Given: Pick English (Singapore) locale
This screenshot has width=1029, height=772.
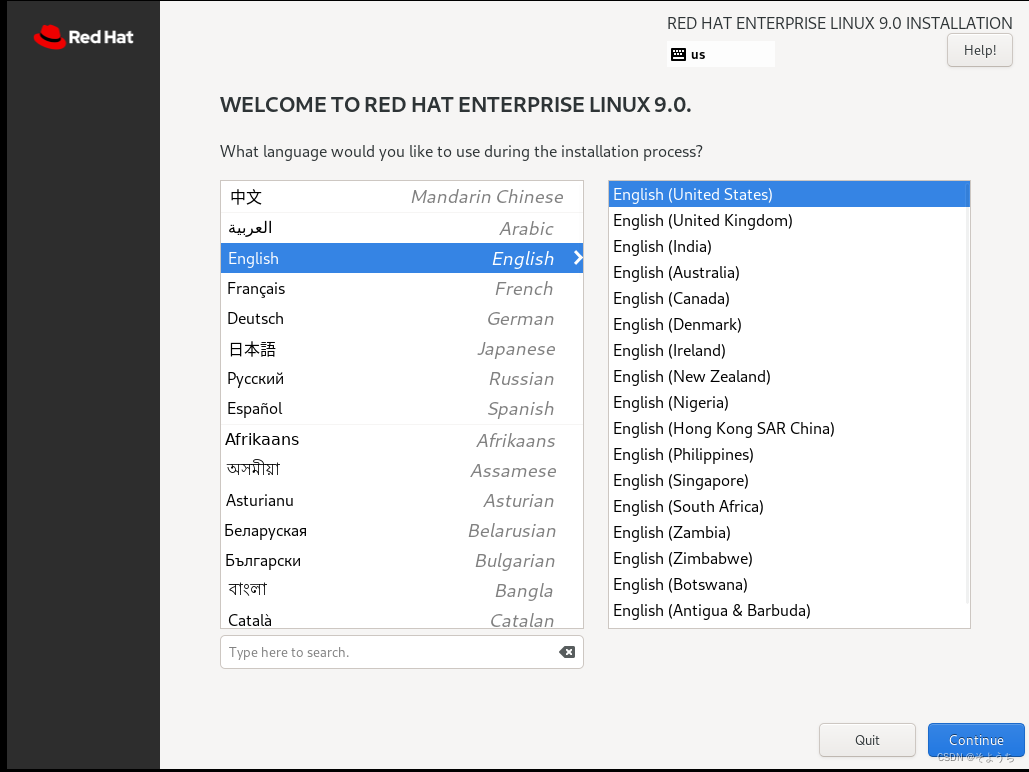Looking at the screenshot, I should click(x=789, y=481).
